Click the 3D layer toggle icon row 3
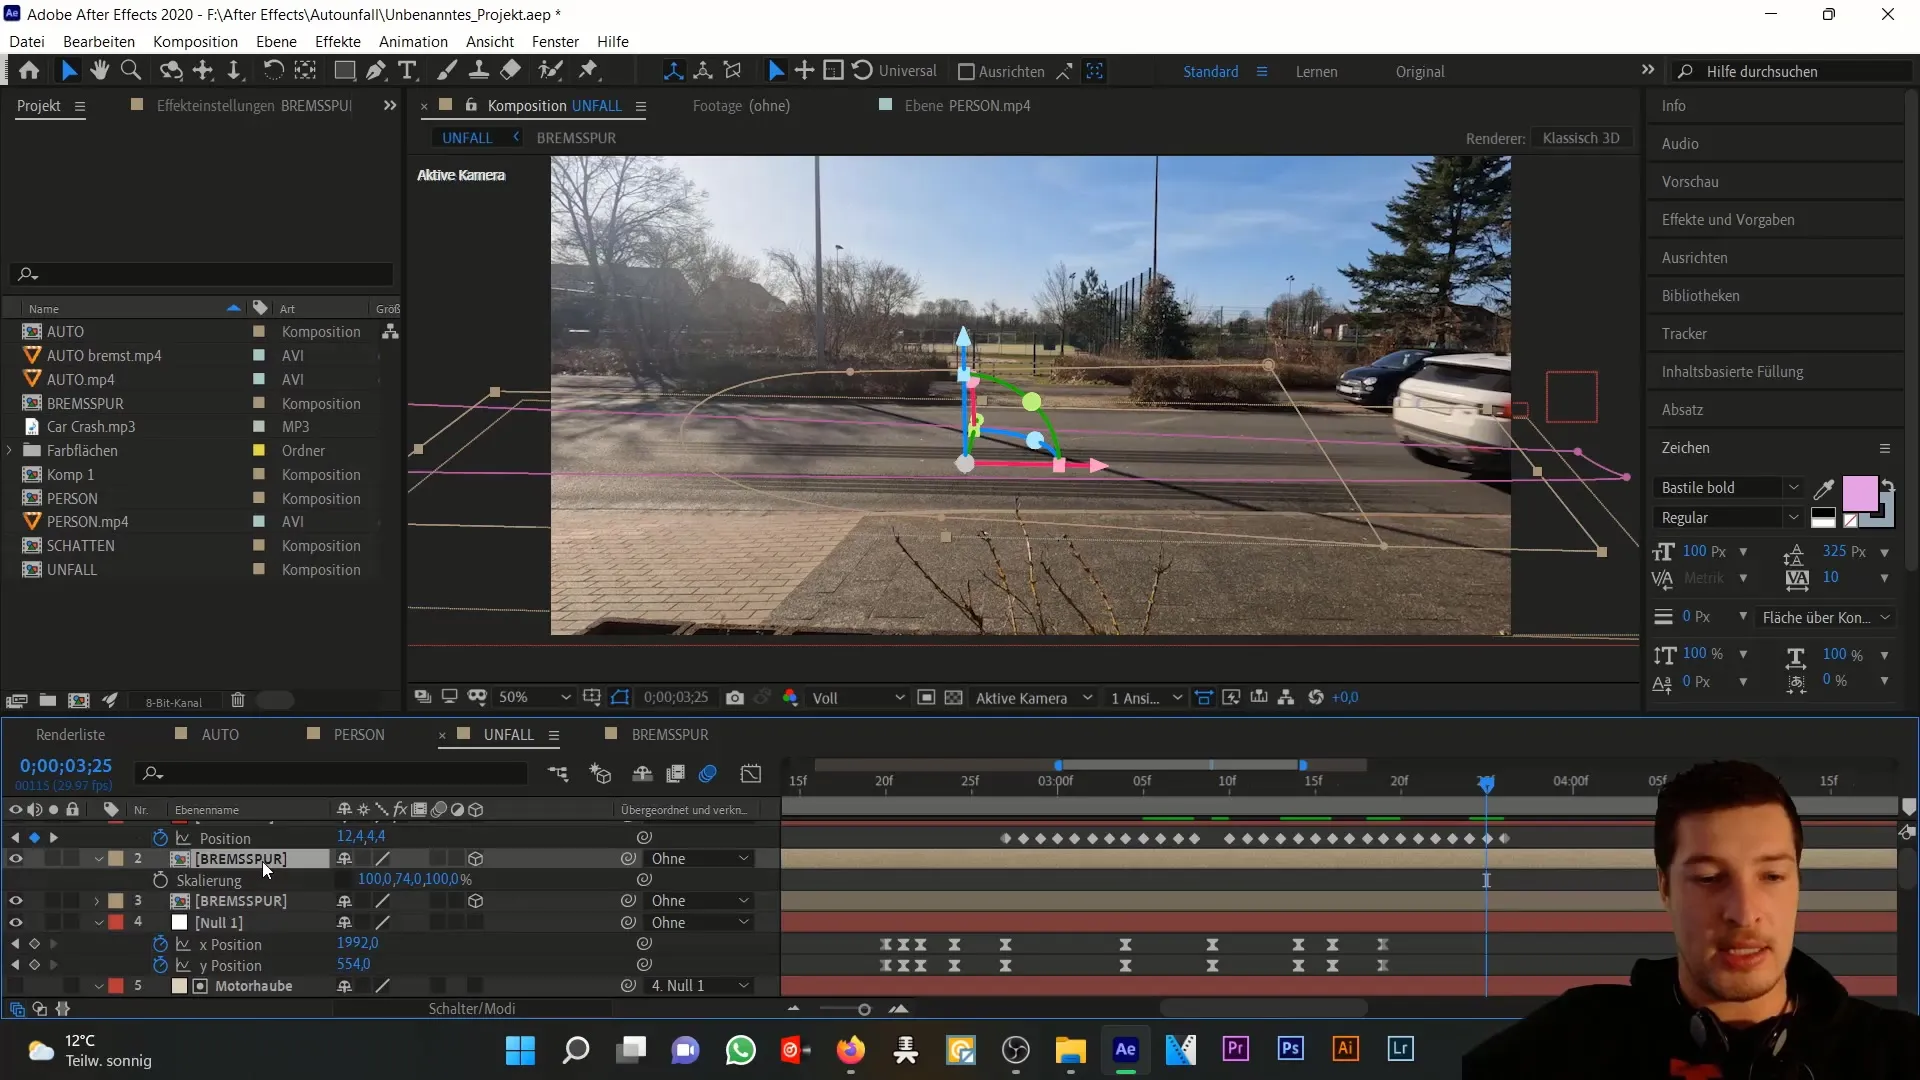1920x1080 pixels. coord(476,901)
